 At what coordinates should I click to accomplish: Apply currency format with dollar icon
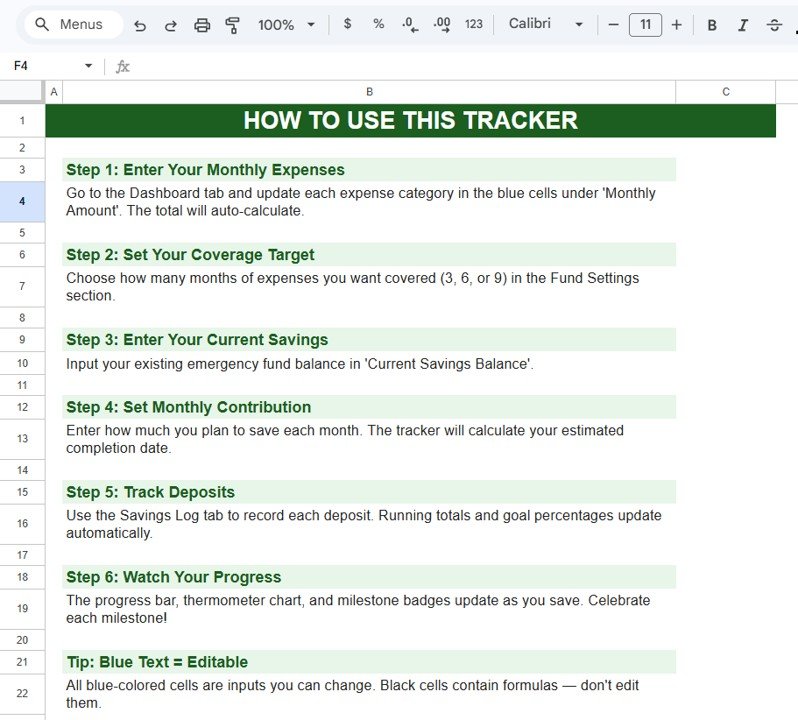click(x=347, y=24)
